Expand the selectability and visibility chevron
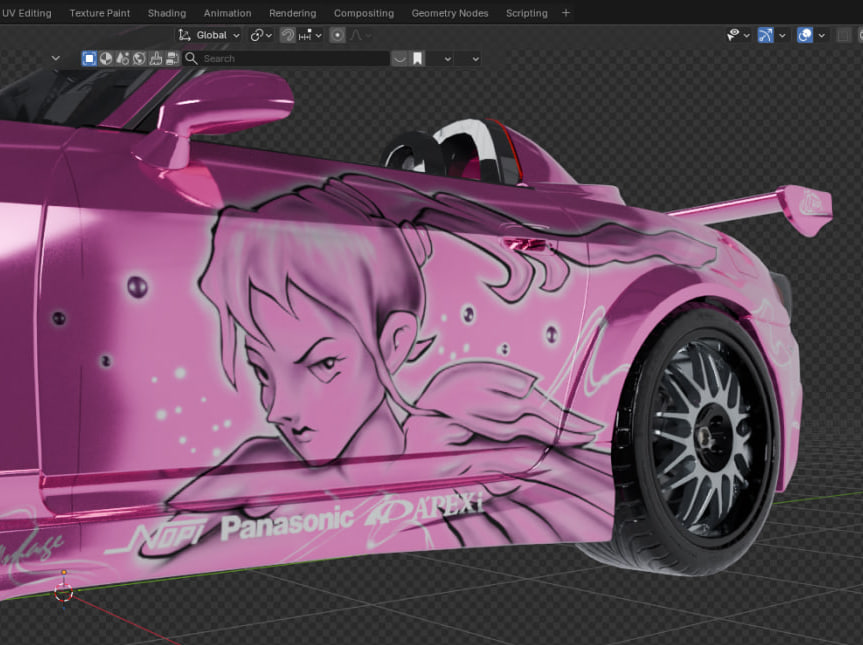The image size is (863, 645). tap(747, 36)
